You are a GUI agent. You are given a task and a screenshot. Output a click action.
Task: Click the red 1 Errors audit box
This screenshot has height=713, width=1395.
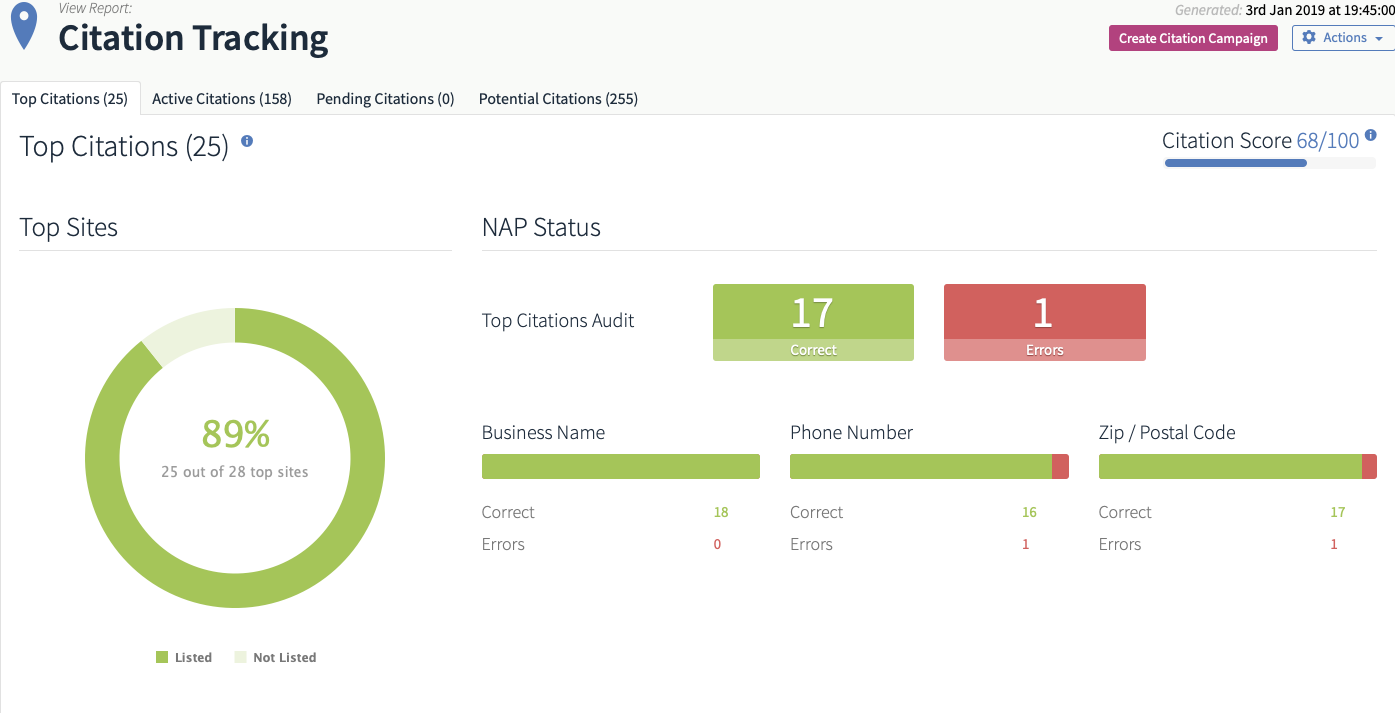1044,322
